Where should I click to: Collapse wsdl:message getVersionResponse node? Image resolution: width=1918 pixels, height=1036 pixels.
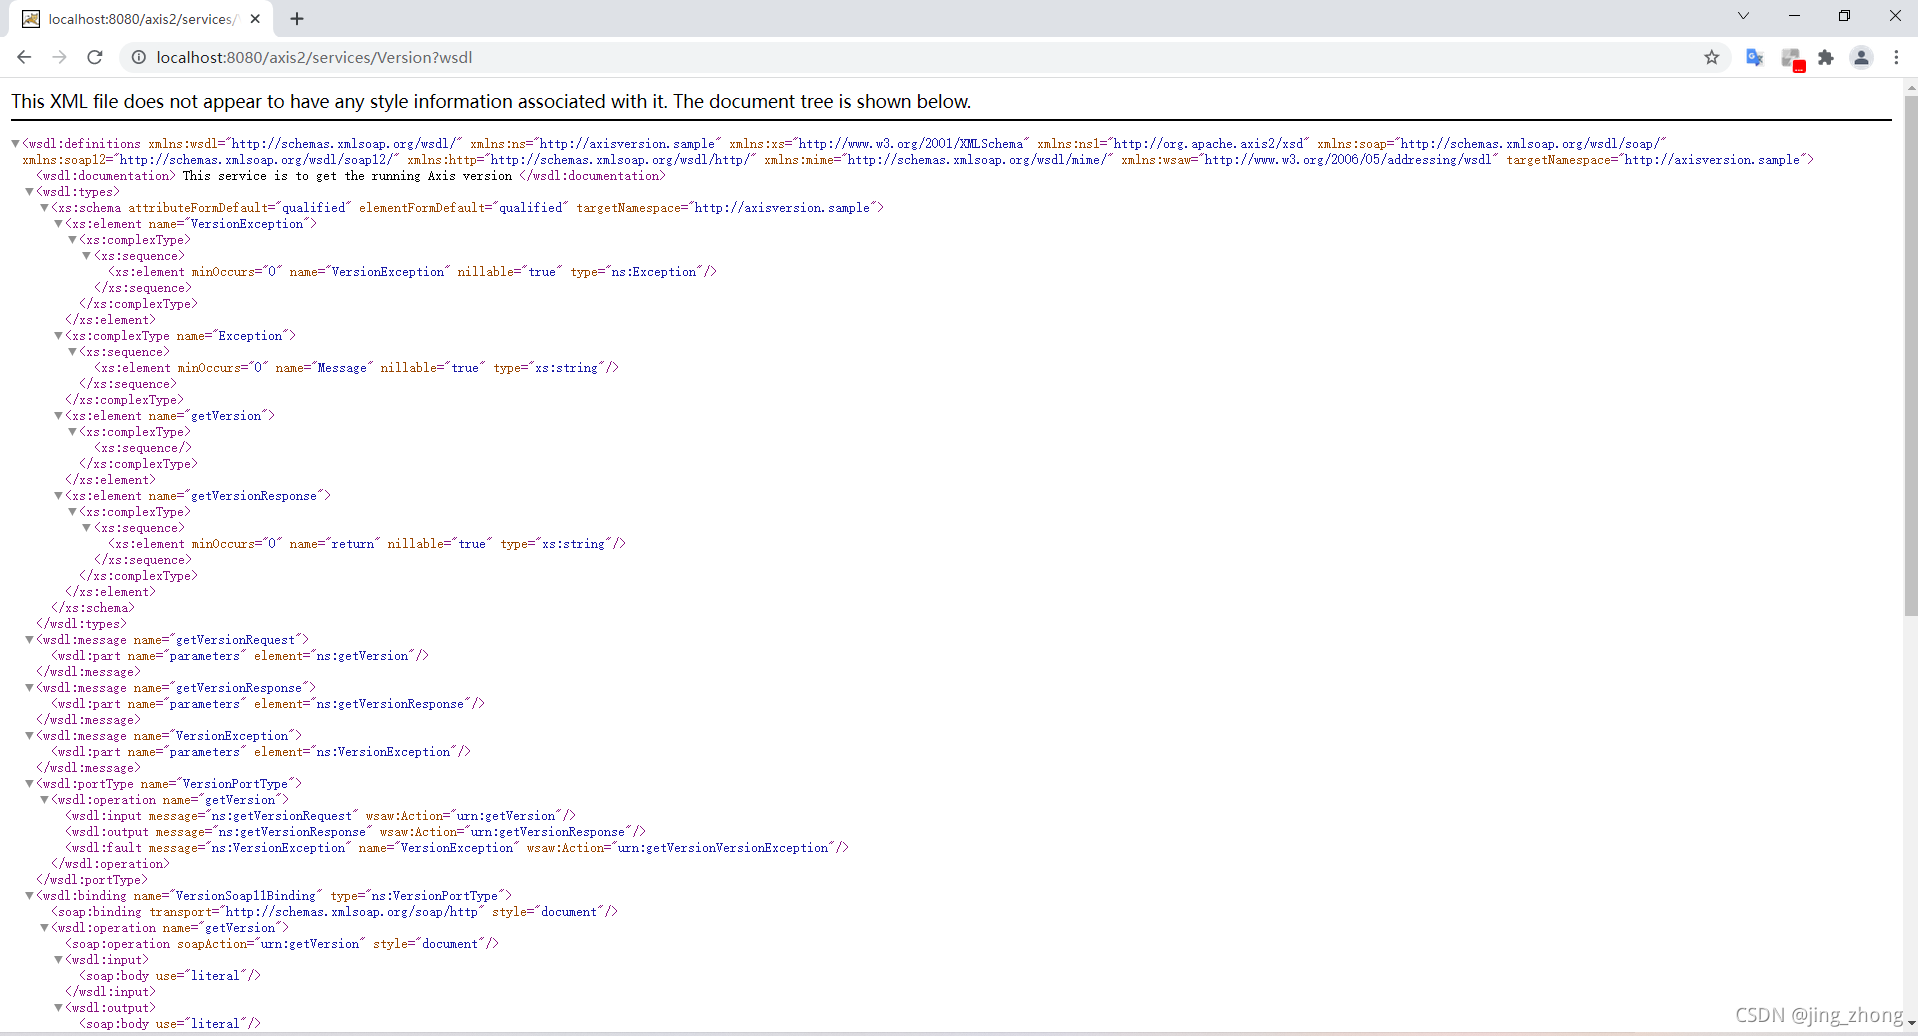(29, 688)
